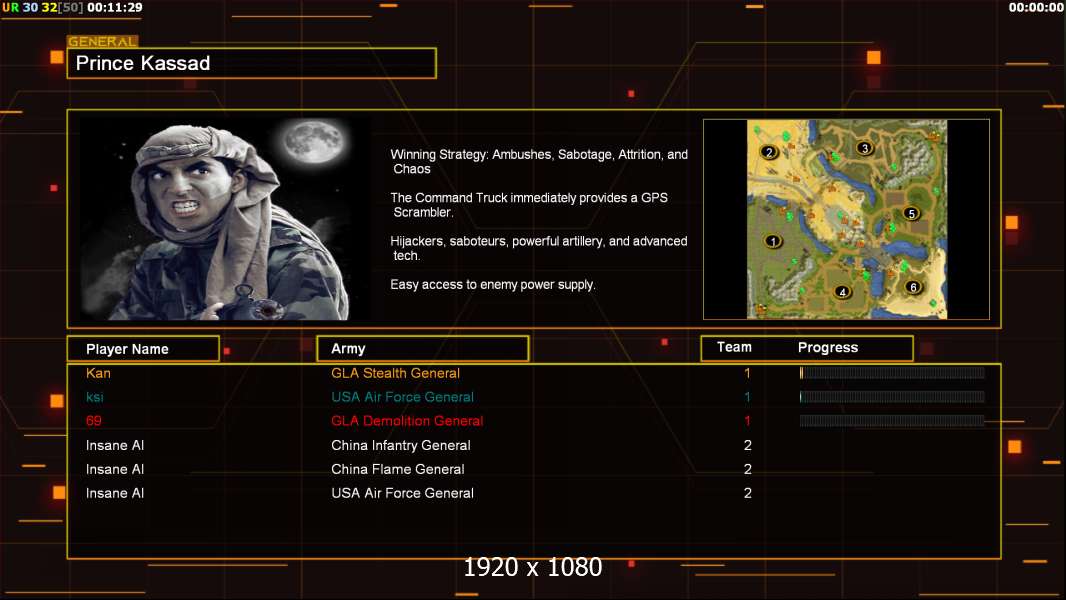
Task: Click the Prince Kassad general portrait
Action: [225, 219]
